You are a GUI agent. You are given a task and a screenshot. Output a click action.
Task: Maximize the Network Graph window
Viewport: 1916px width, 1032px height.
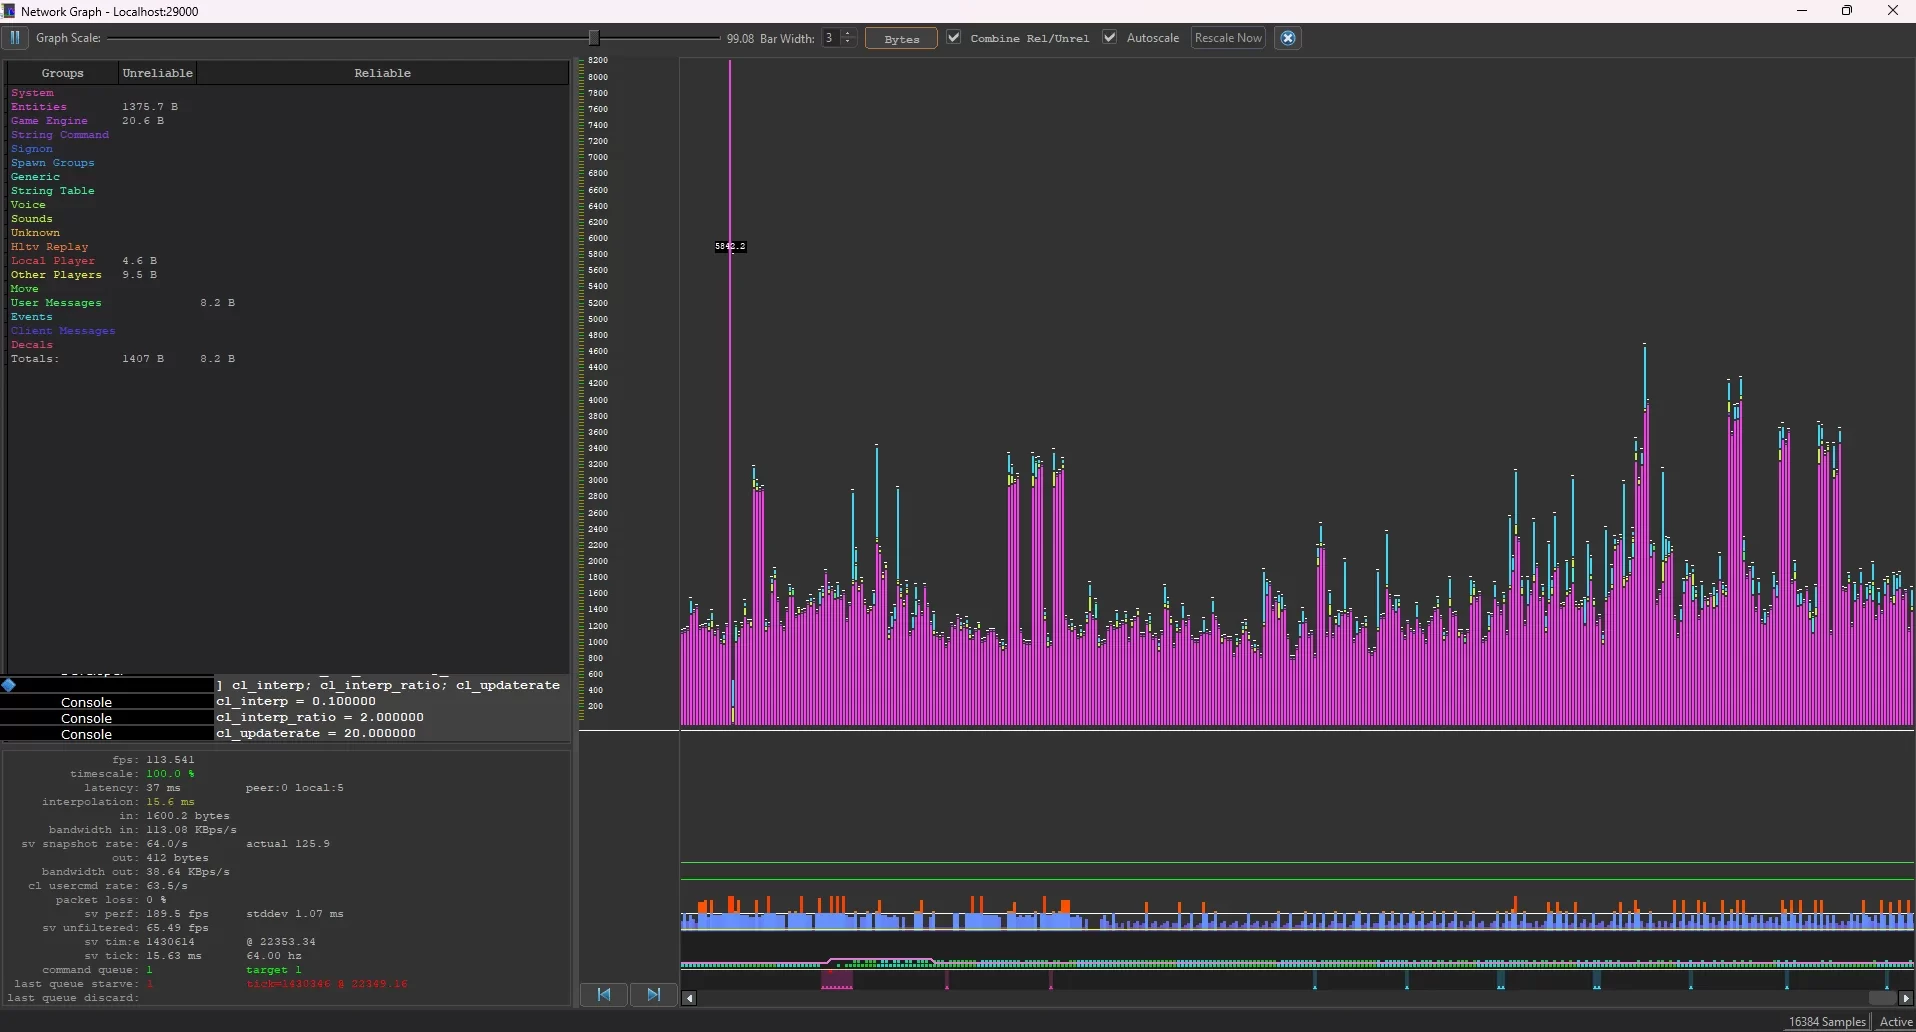pos(1847,11)
